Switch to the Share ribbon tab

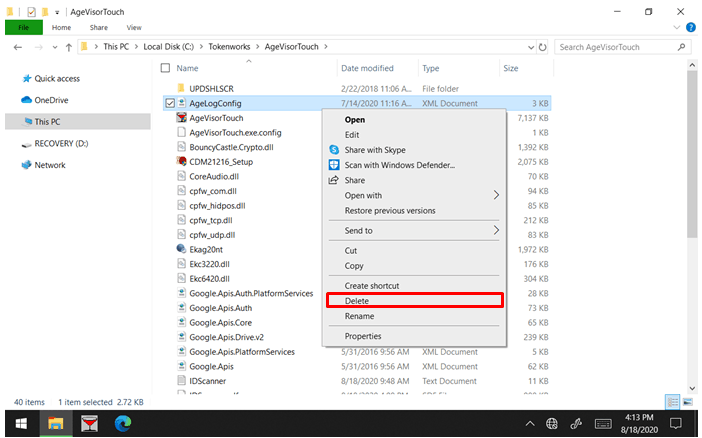[98, 27]
